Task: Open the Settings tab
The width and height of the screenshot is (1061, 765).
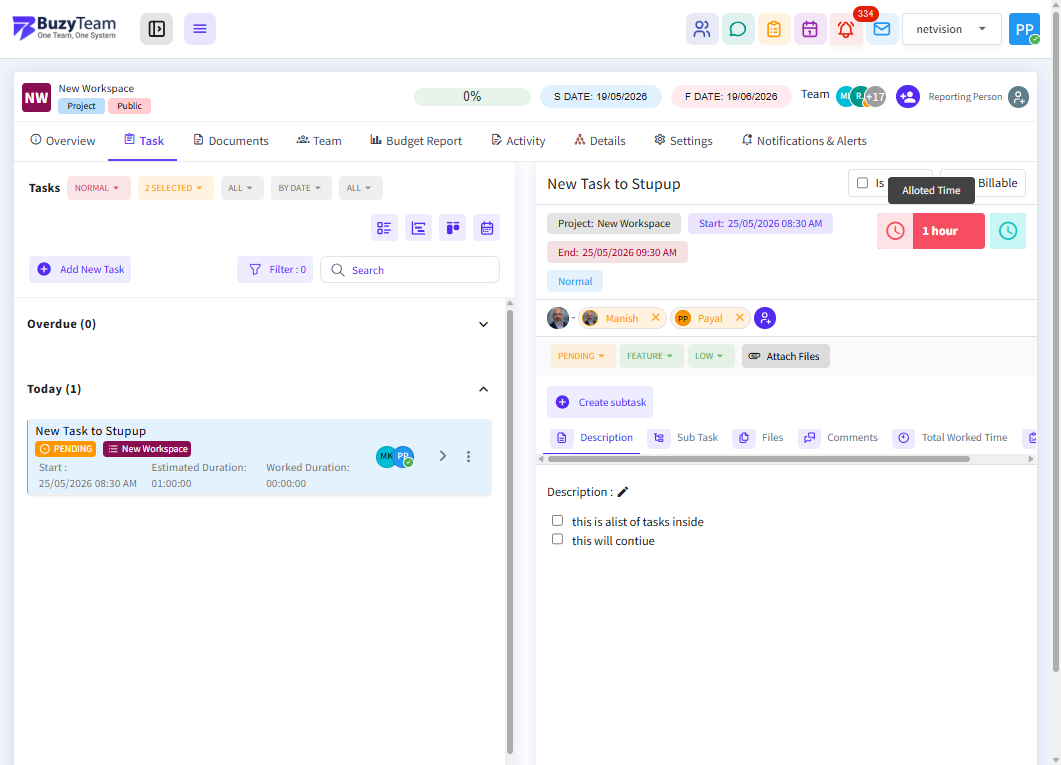Action: [x=683, y=141]
